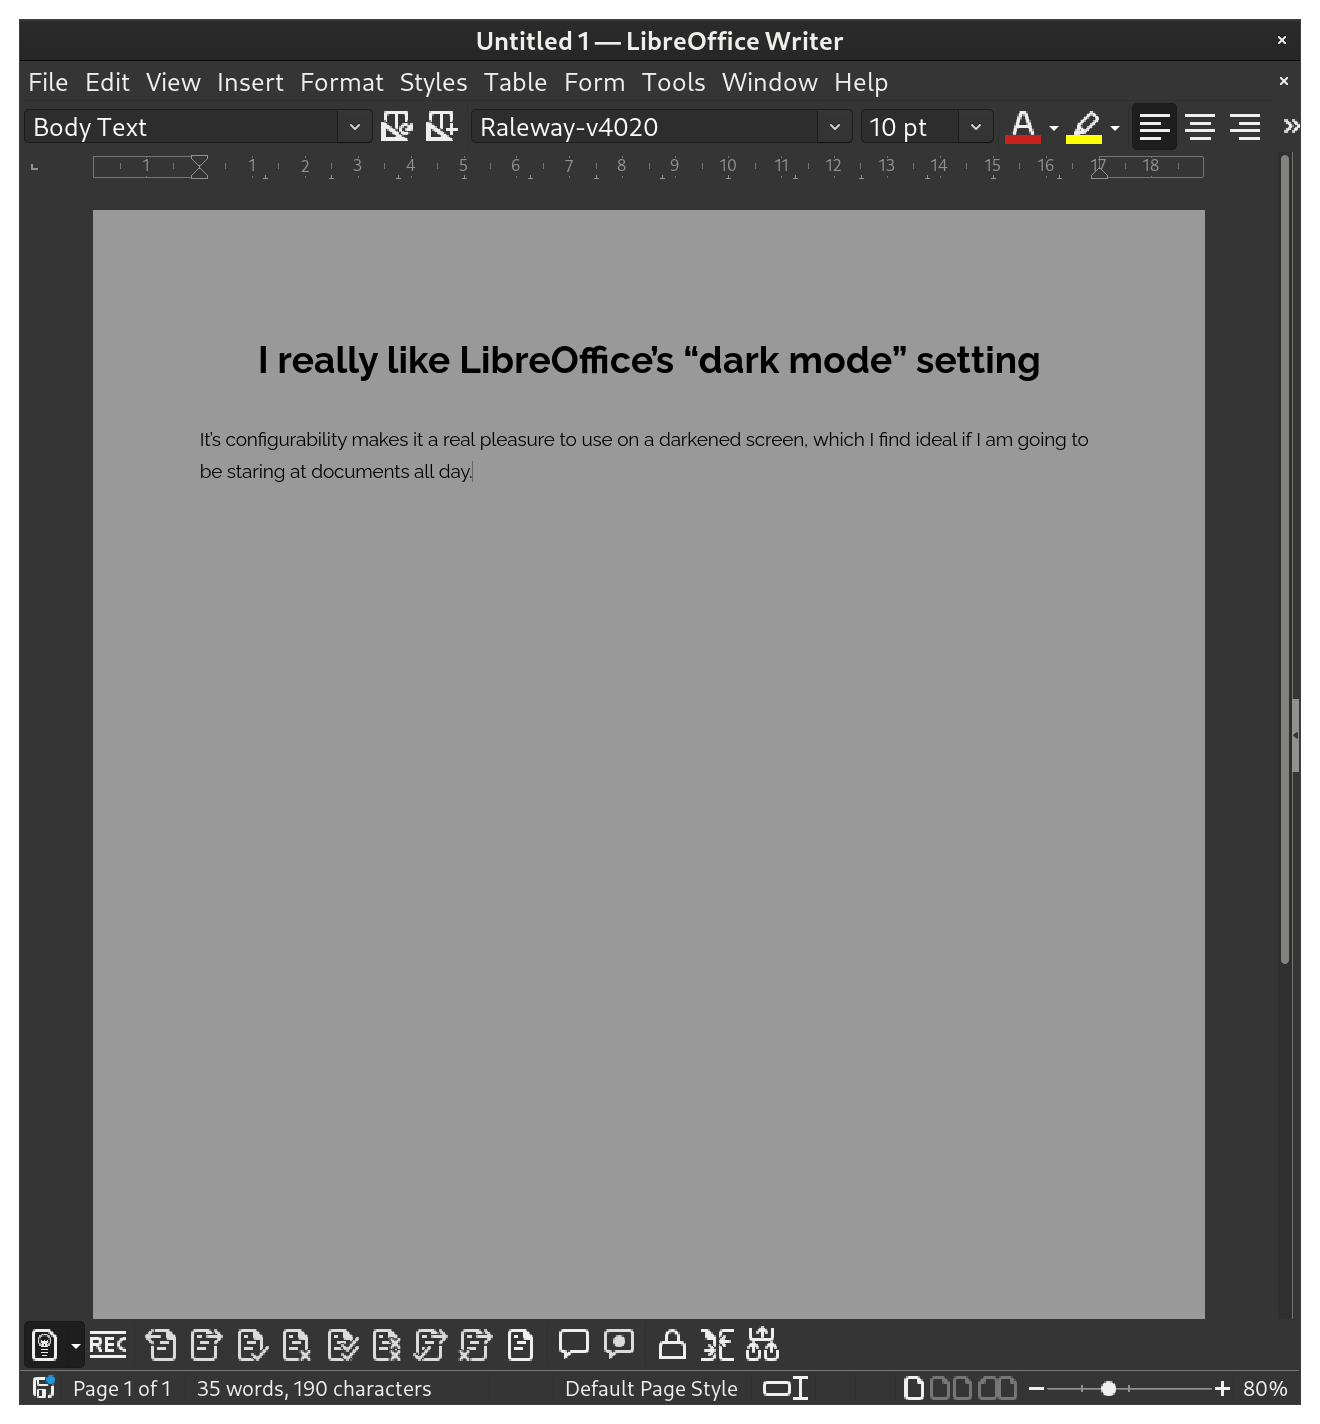Switch to book view layout
Screen dimensions: 1320x1424
coord(997,1388)
